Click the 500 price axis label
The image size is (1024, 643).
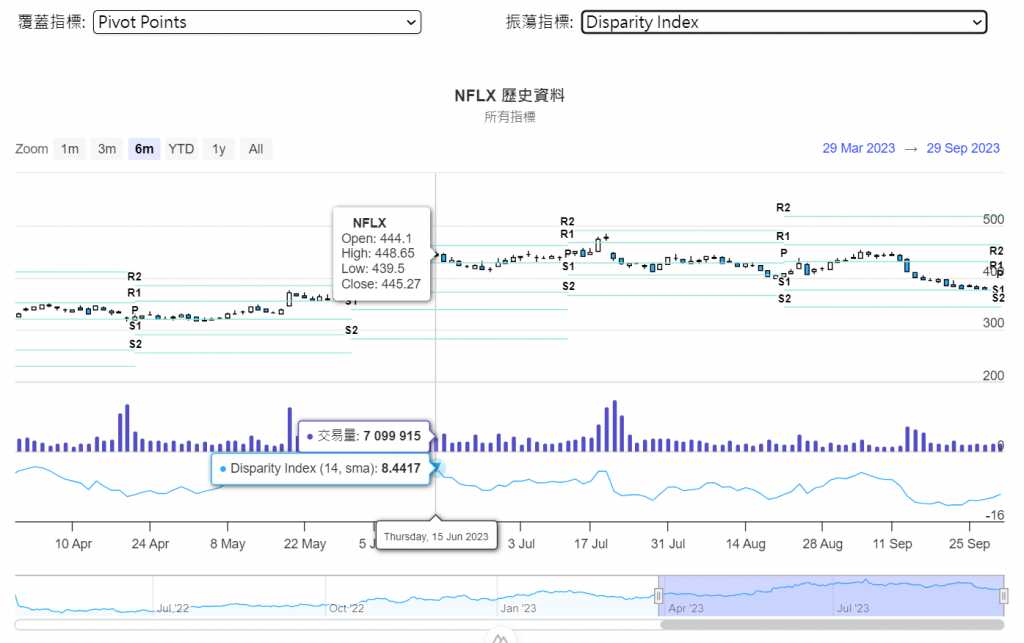click(993, 219)
